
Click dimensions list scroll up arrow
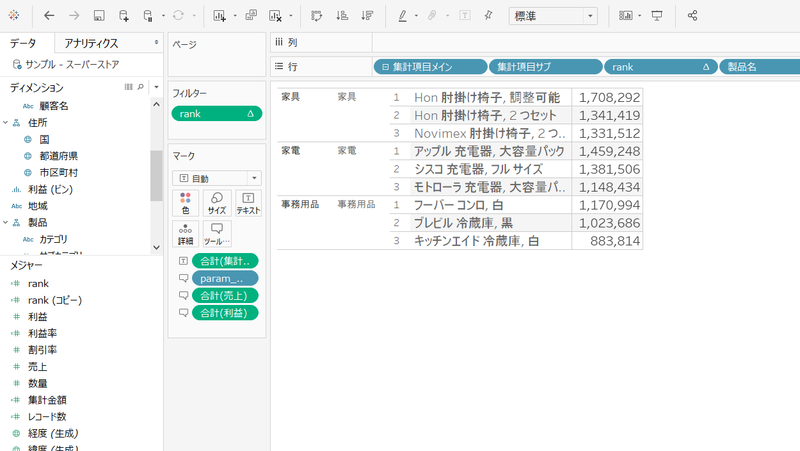click(x=156, y=104)
